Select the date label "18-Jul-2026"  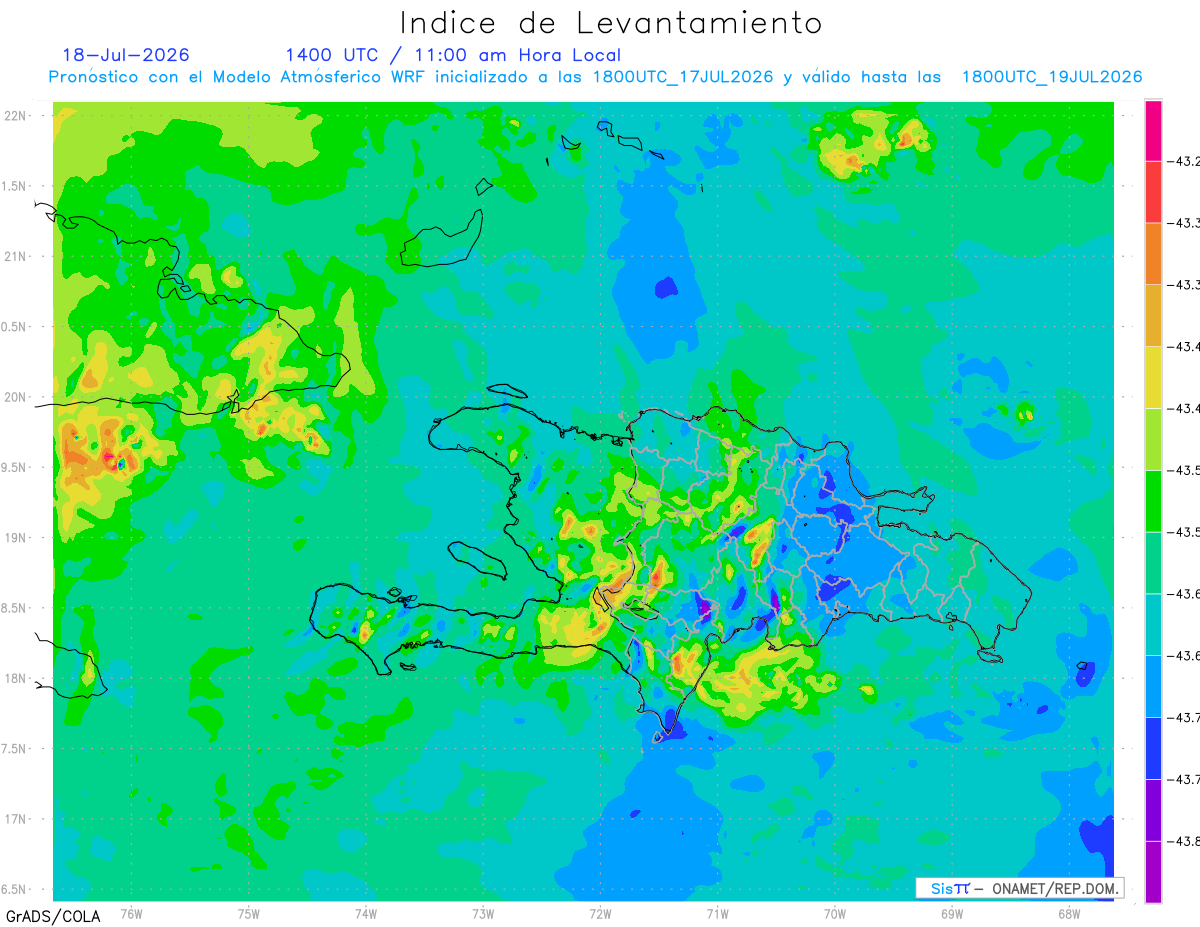126,55
